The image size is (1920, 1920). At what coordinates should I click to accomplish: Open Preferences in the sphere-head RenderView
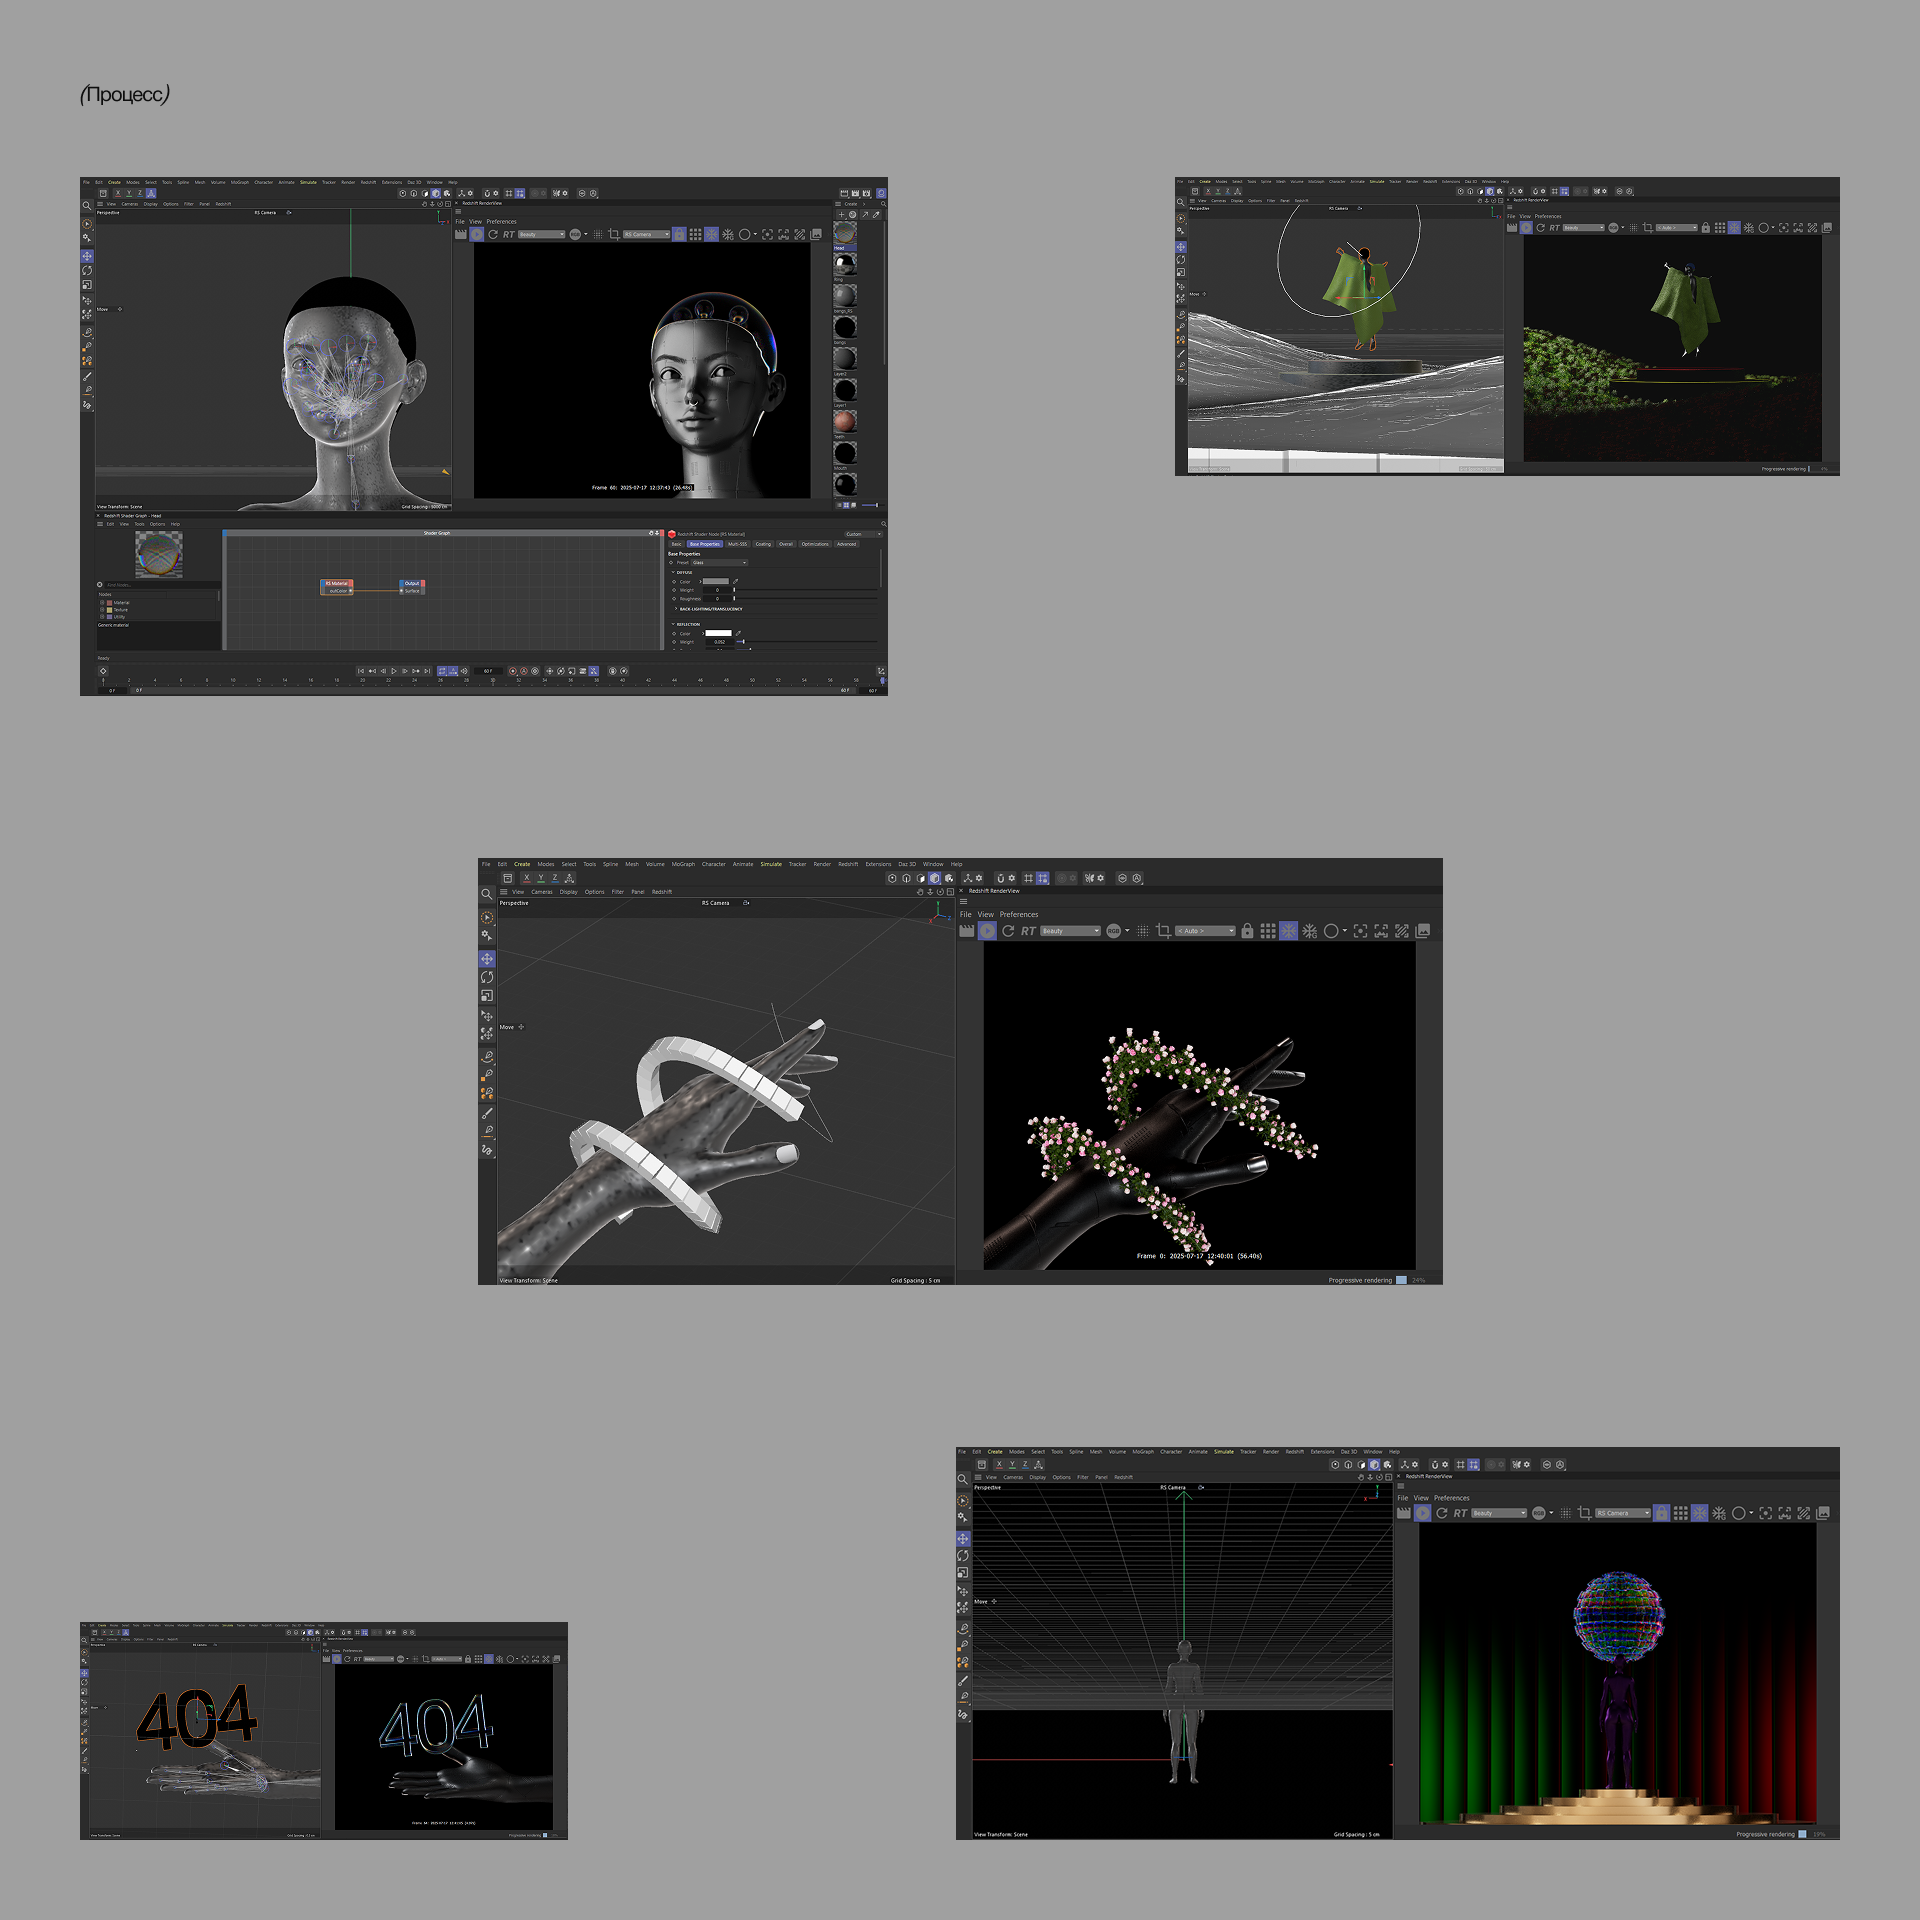[x=1451, y=1498]
